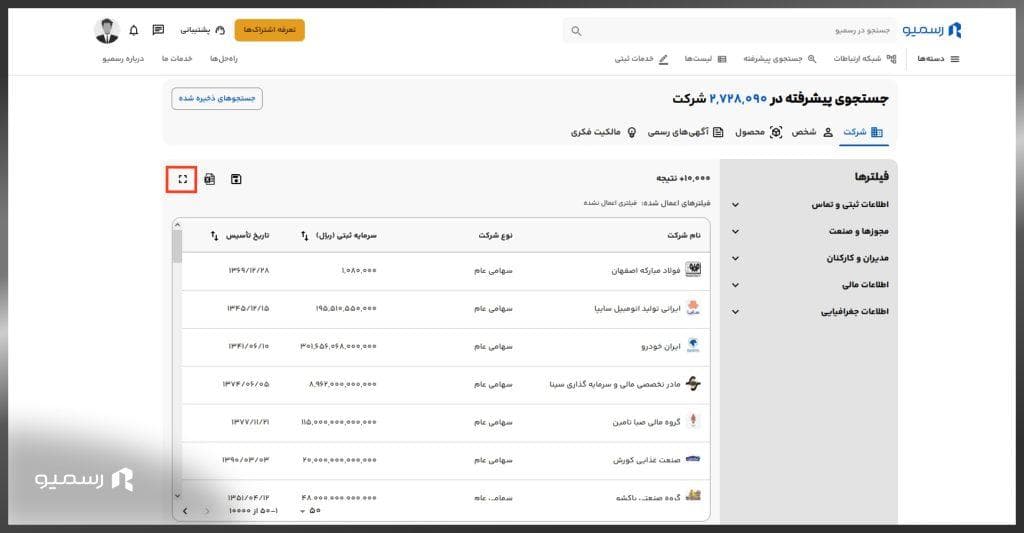This screenshot has height=533, width=1024.
Task: Click table scrollbar up arrow
Action: click(x=177, y=225)
